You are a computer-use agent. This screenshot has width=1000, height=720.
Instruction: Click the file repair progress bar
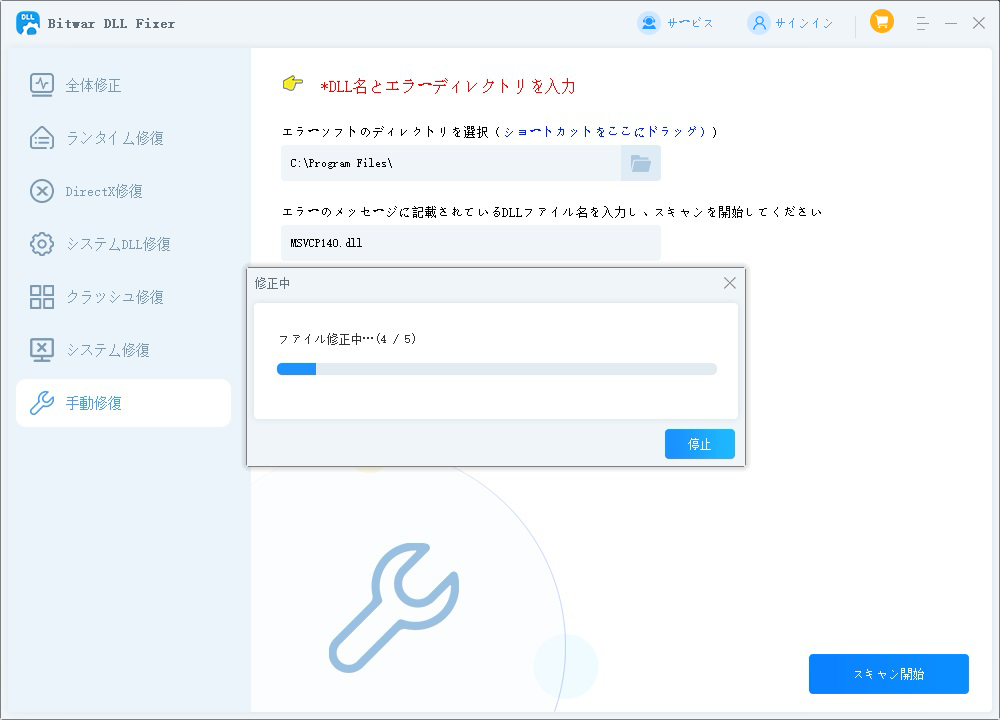497,369
